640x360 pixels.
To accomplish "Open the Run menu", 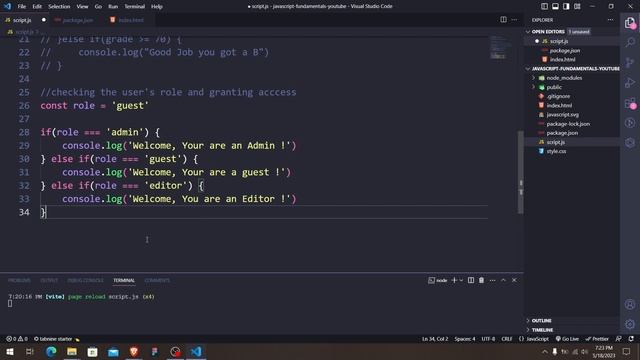I will [113, 7].
